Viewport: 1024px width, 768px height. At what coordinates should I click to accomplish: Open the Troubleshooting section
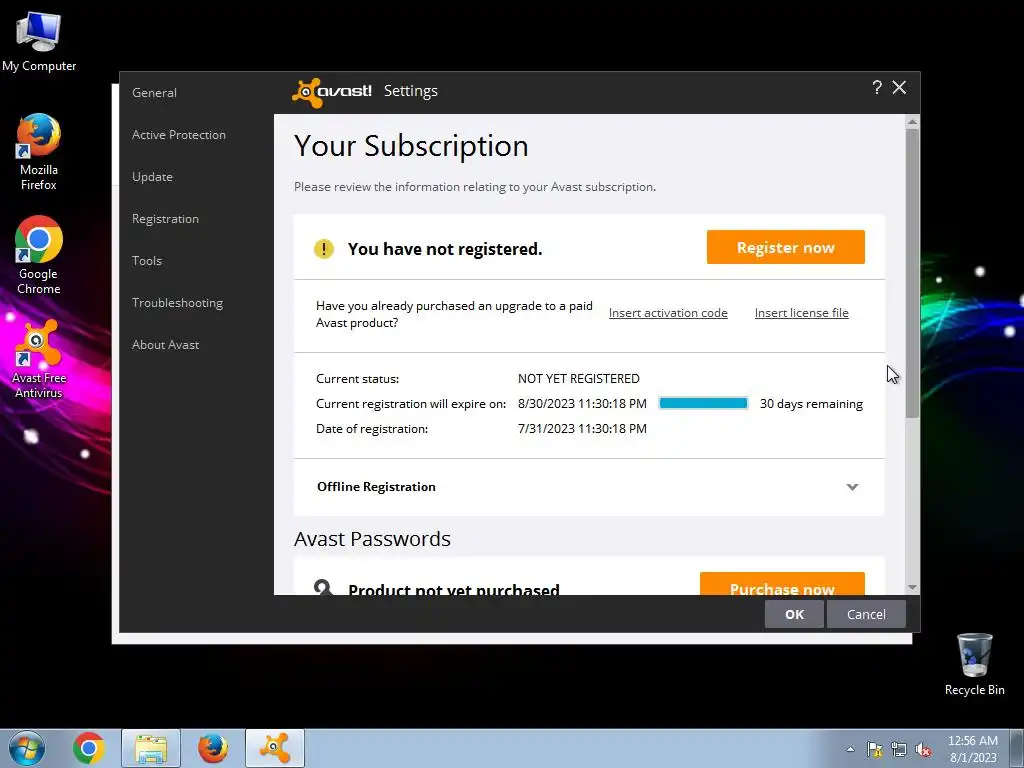178,303
